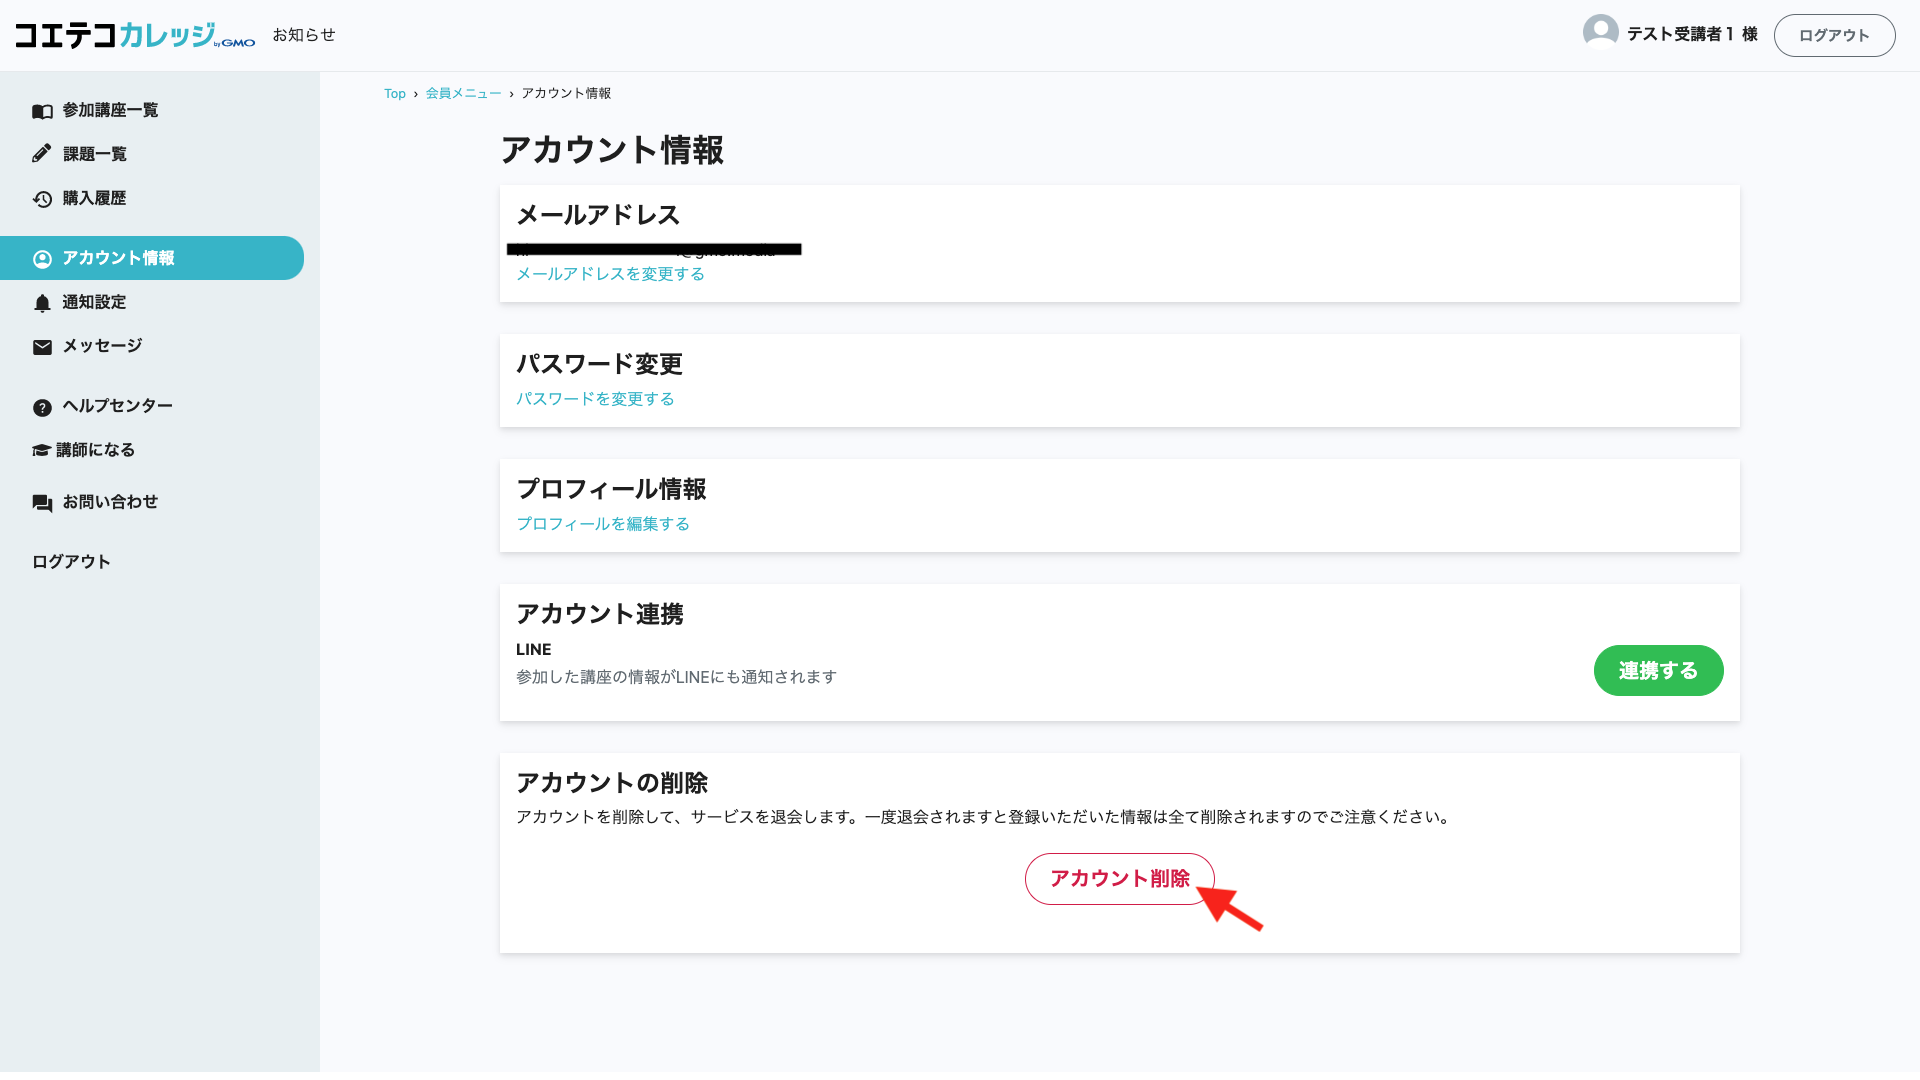Click メールアドレスを変更する link
This screenshot has height=1080, width=1920.
[609, 273]
